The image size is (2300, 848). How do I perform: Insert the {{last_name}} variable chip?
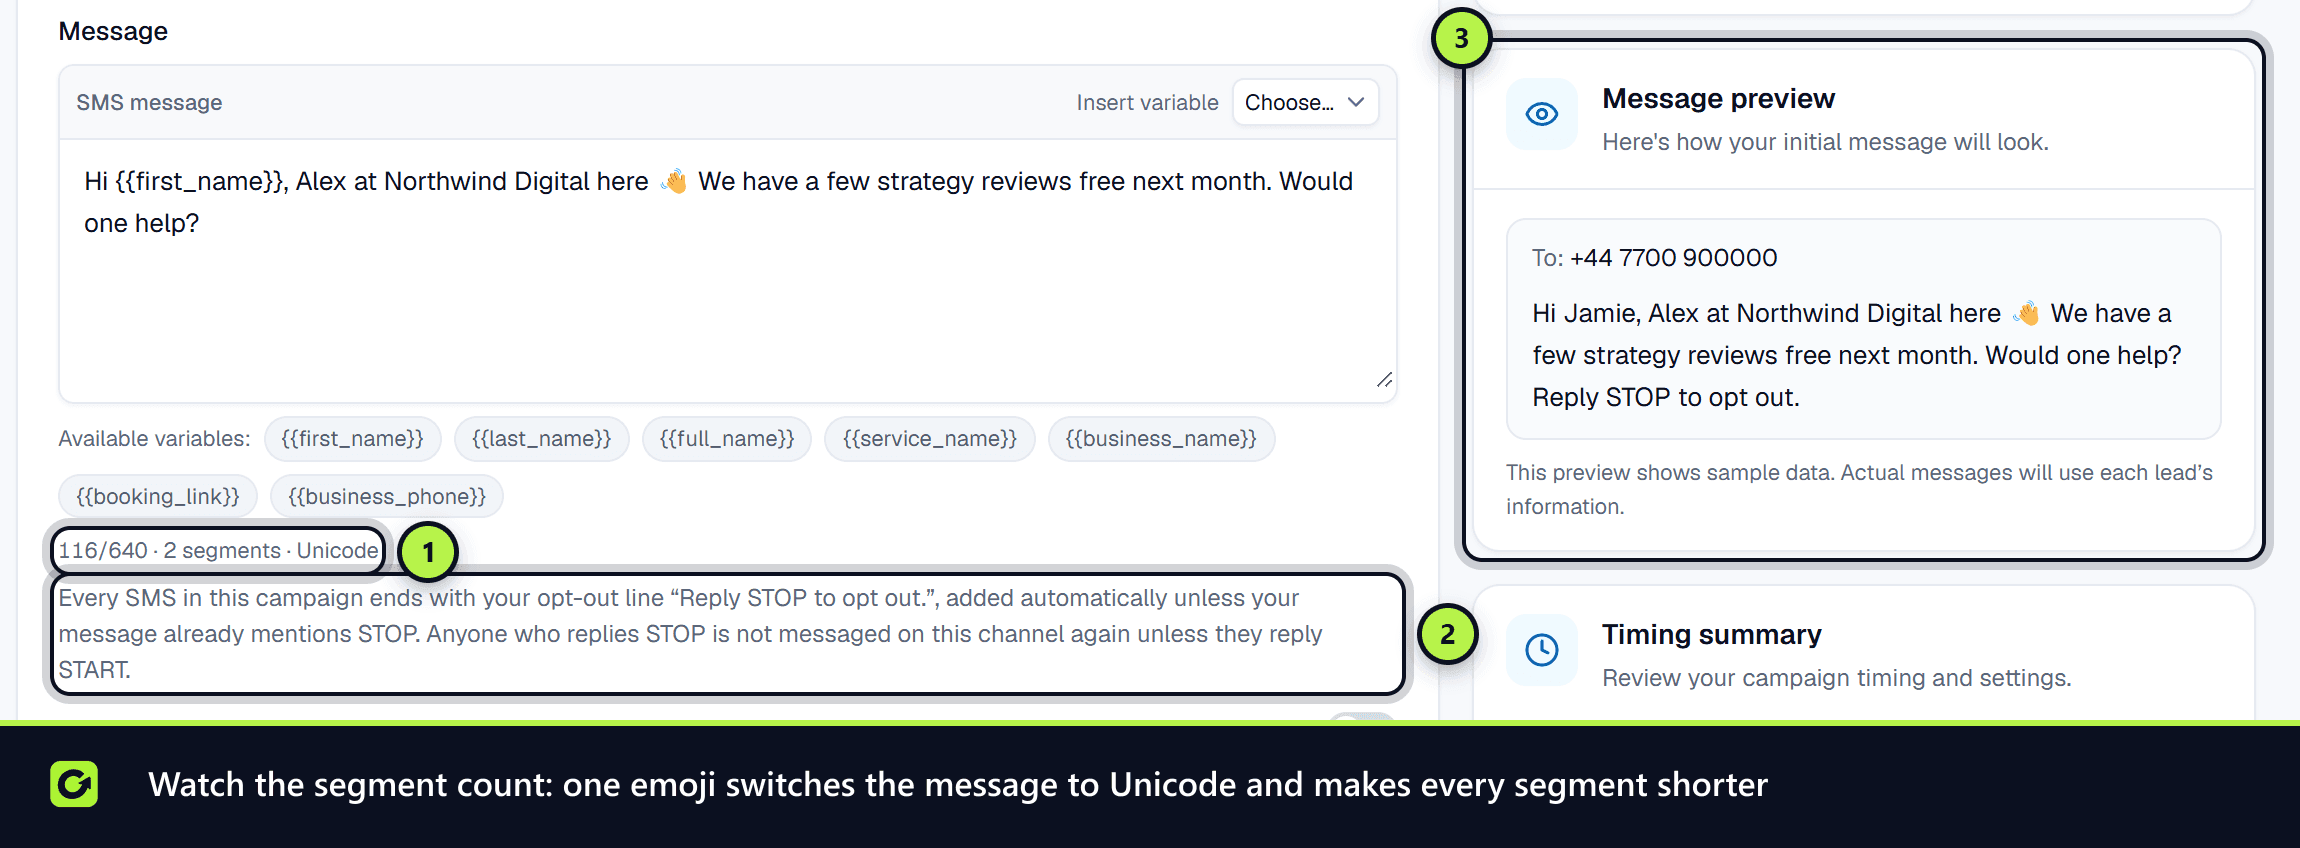click(x=542, y=439)
